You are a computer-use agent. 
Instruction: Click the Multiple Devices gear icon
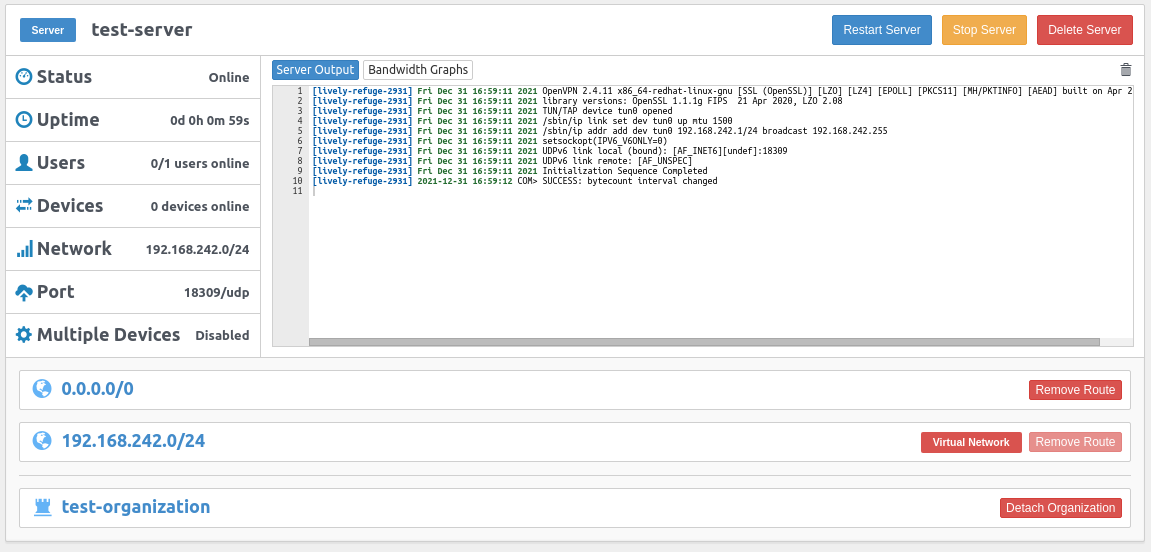pos(24,335)
